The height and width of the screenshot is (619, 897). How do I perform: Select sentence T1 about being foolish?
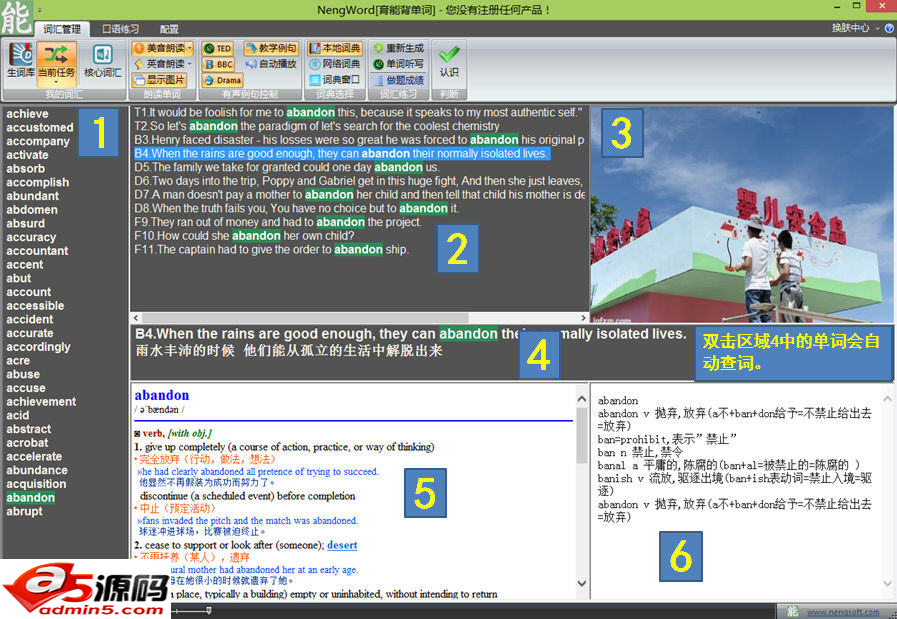point(358,113)
